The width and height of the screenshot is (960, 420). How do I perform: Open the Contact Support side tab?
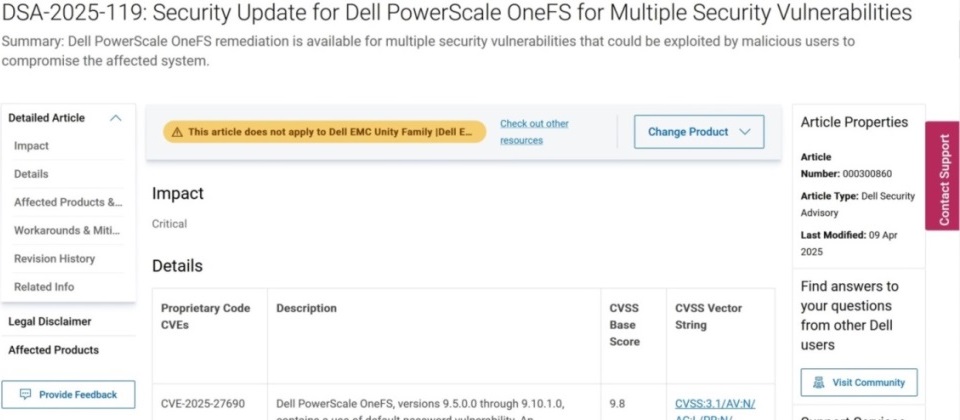942,176
